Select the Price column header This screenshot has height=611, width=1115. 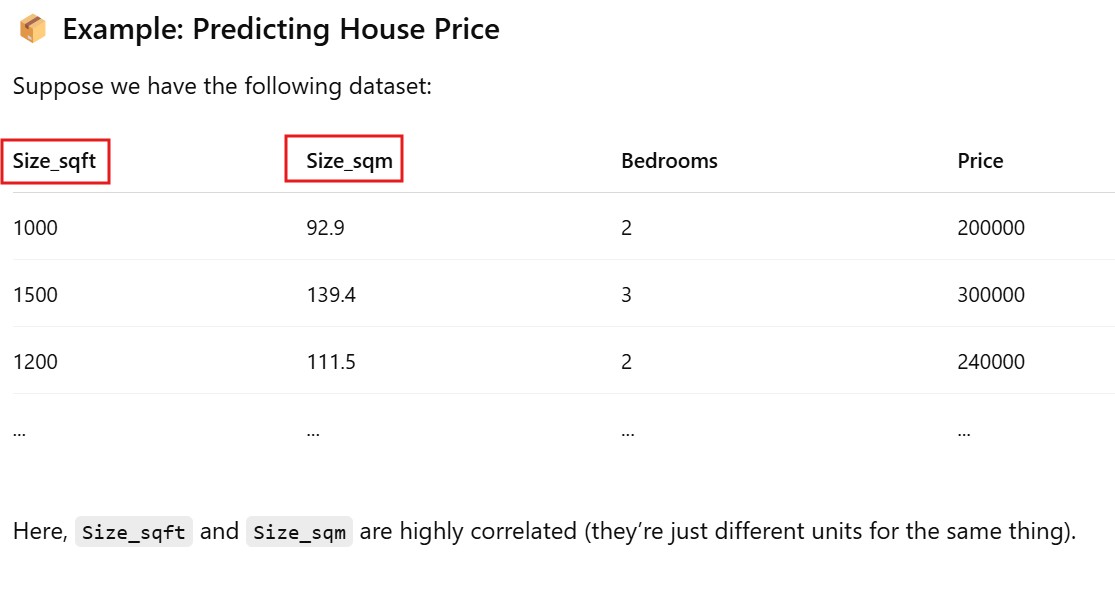click(x=980, y=161)
